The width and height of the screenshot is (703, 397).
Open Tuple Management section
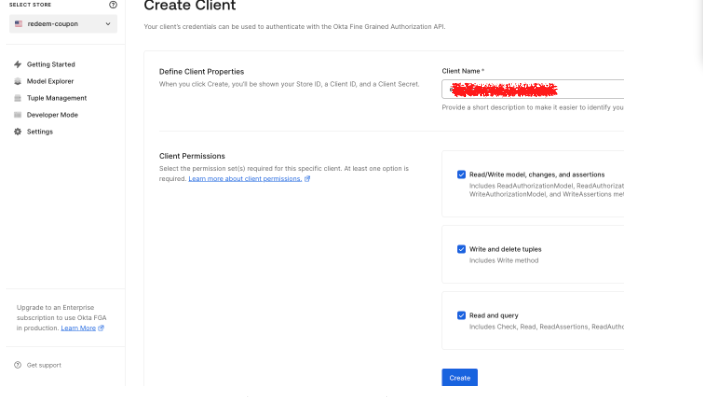point(57,98)
